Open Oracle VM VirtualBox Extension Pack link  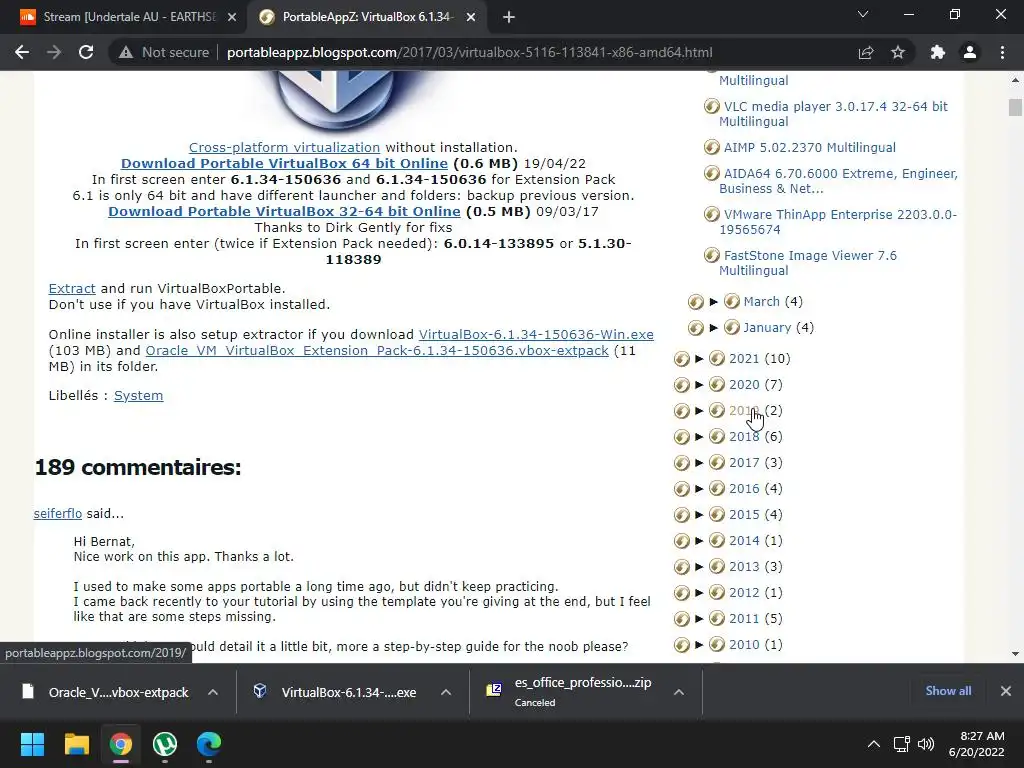377,351
